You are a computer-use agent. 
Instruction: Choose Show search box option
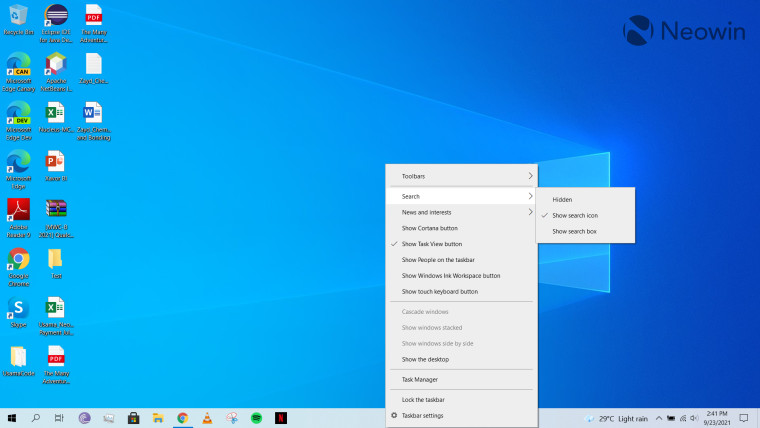pyautogui.click(x=585, y=232)
